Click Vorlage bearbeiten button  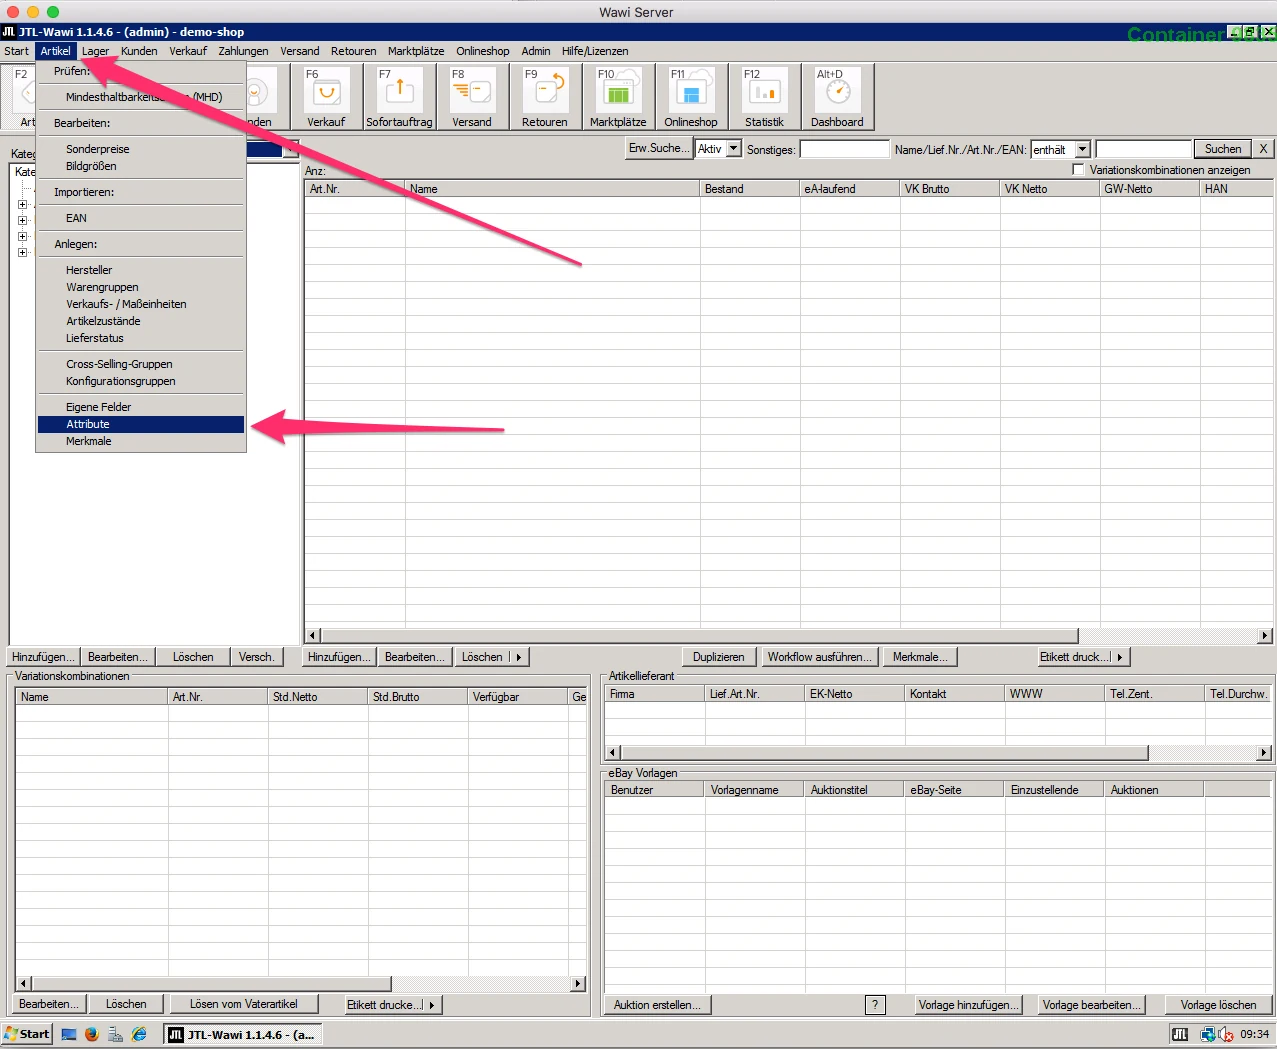tap(1090, 1005)
